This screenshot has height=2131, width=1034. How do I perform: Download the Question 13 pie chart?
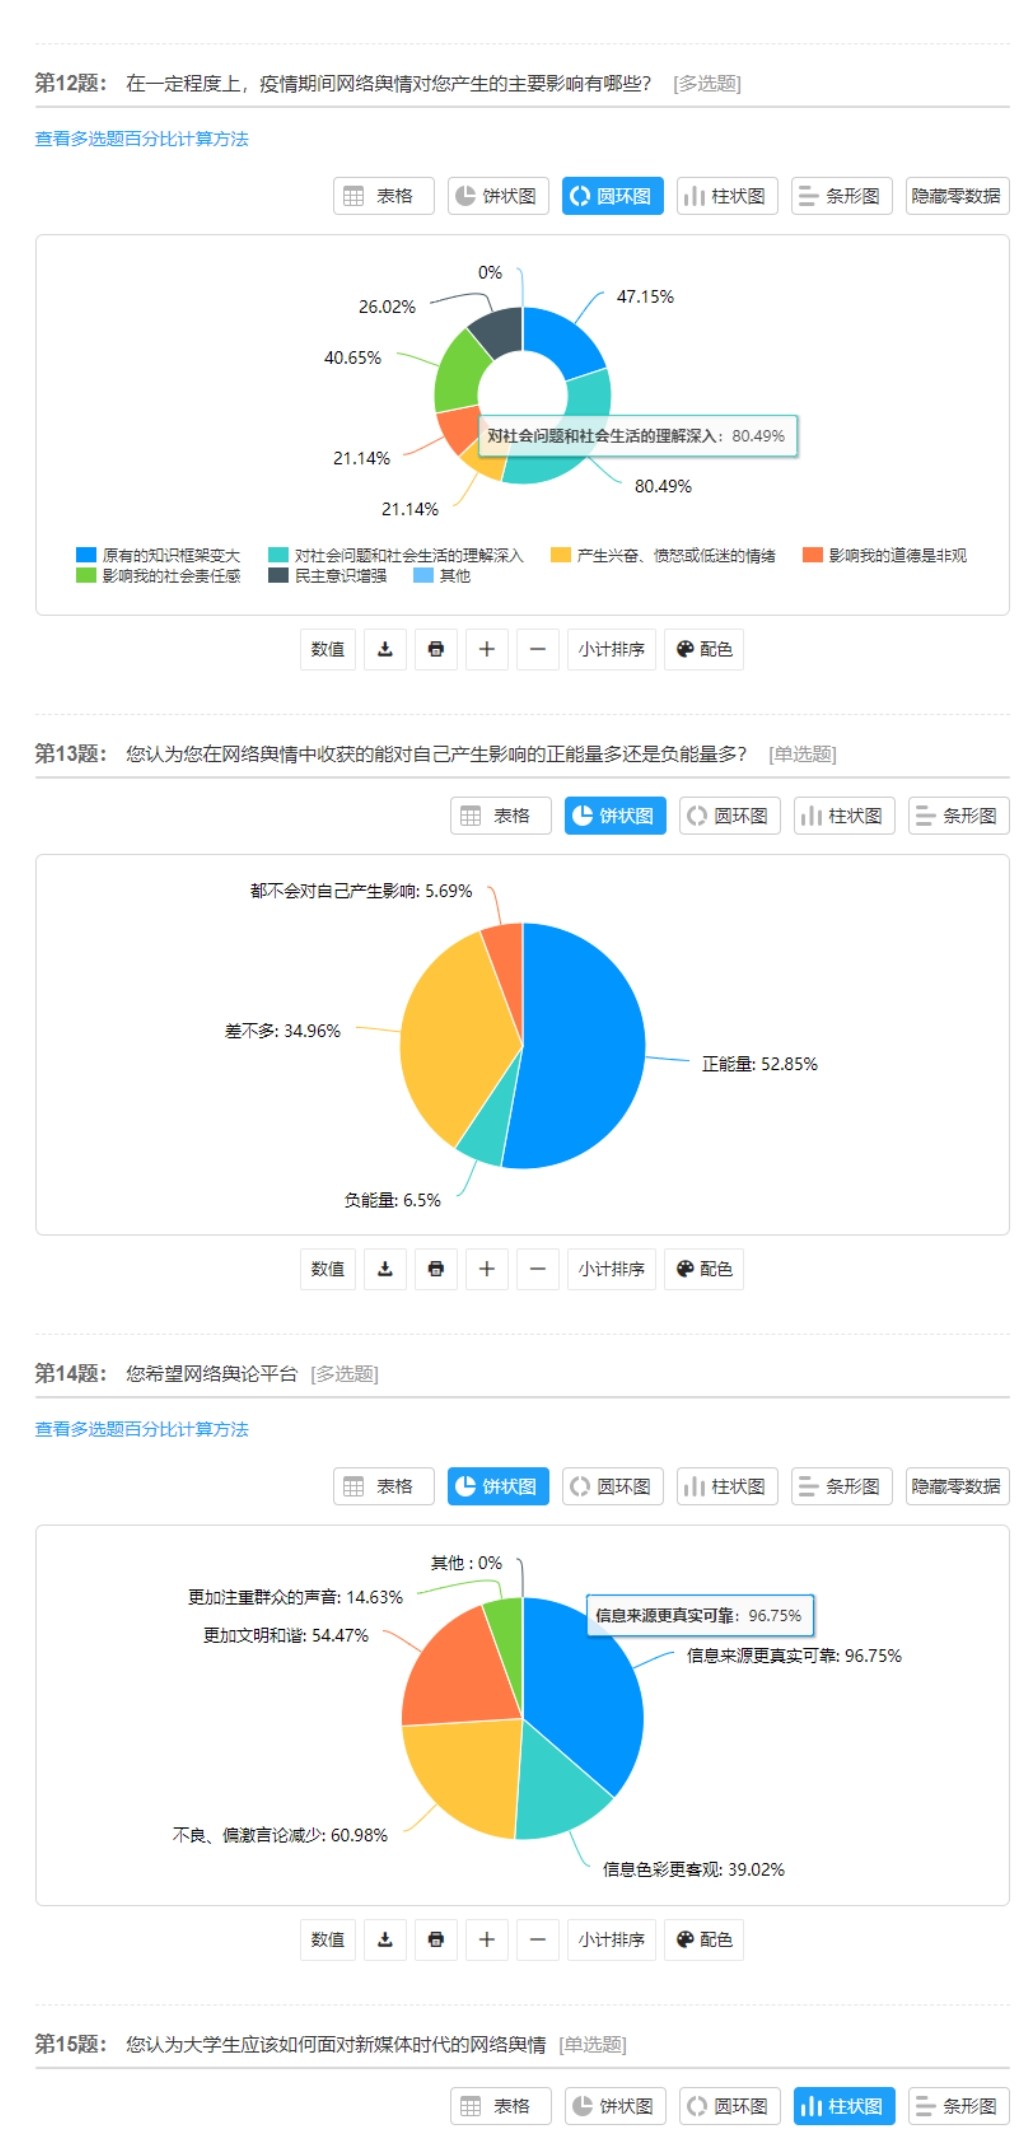click(385, 1269)
